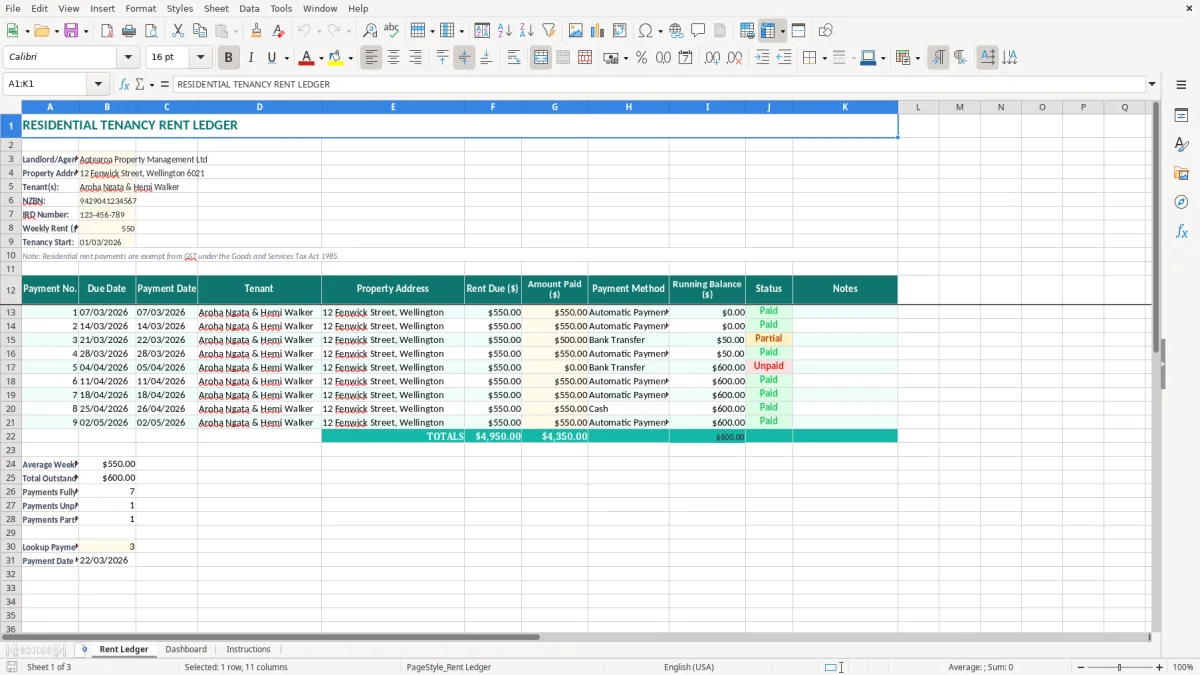Toggle merge and center cells

point(541,58)
